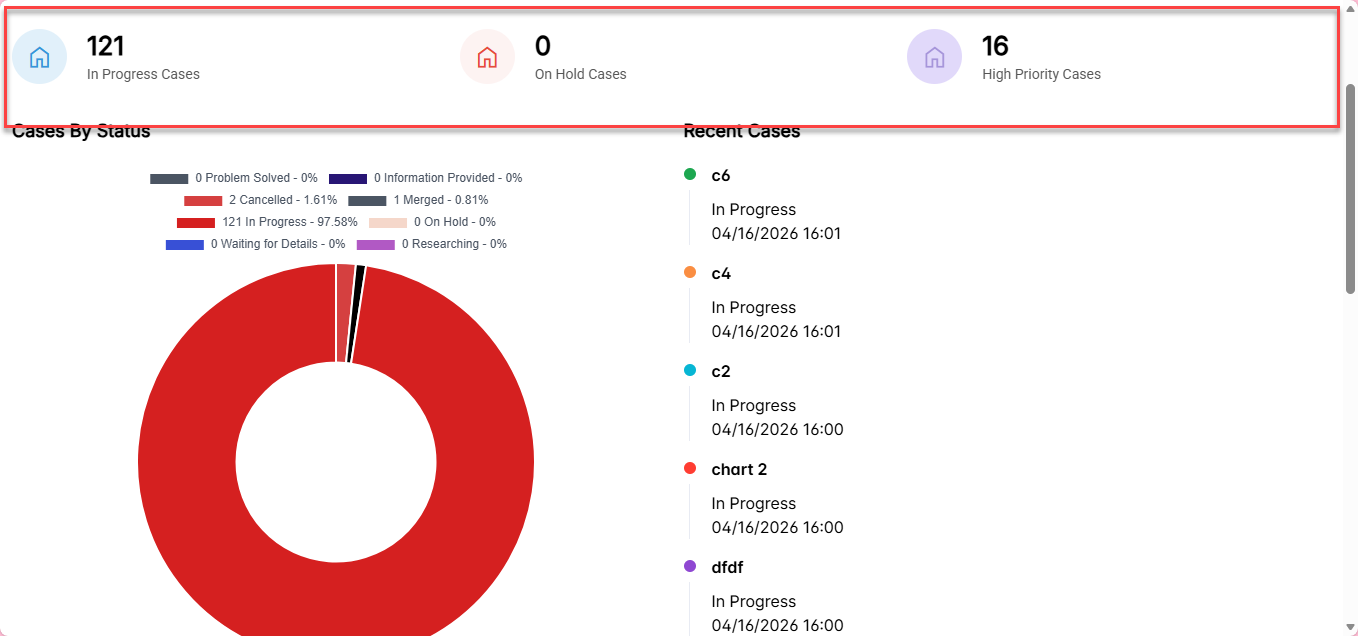Click the 16 High Priority Cases count
1358x636 pixels.
(x=995, y=46)
